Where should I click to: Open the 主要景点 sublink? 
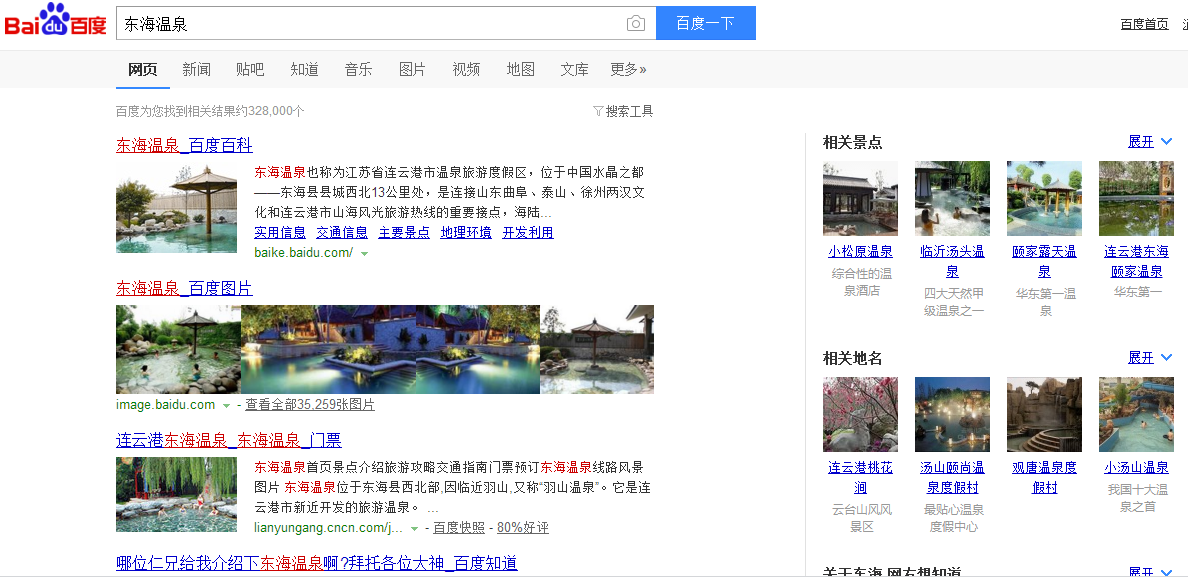coord(404,232)
